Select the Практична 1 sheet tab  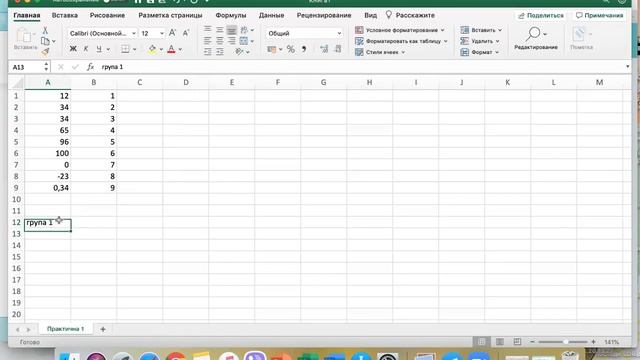coord(65,329)
